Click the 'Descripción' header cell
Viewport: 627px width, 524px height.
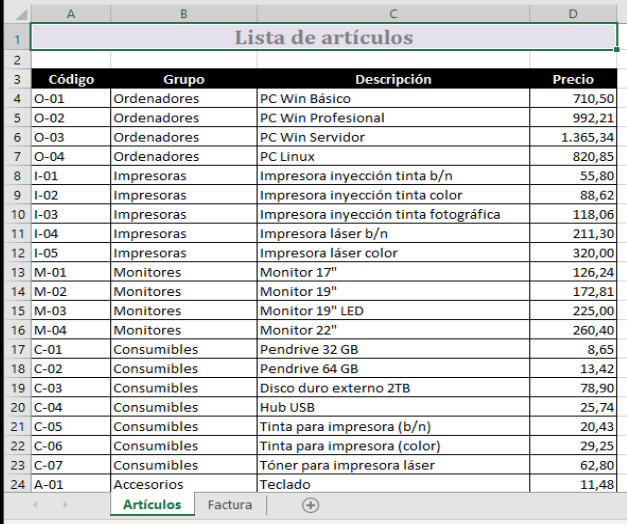click(393, 79)
